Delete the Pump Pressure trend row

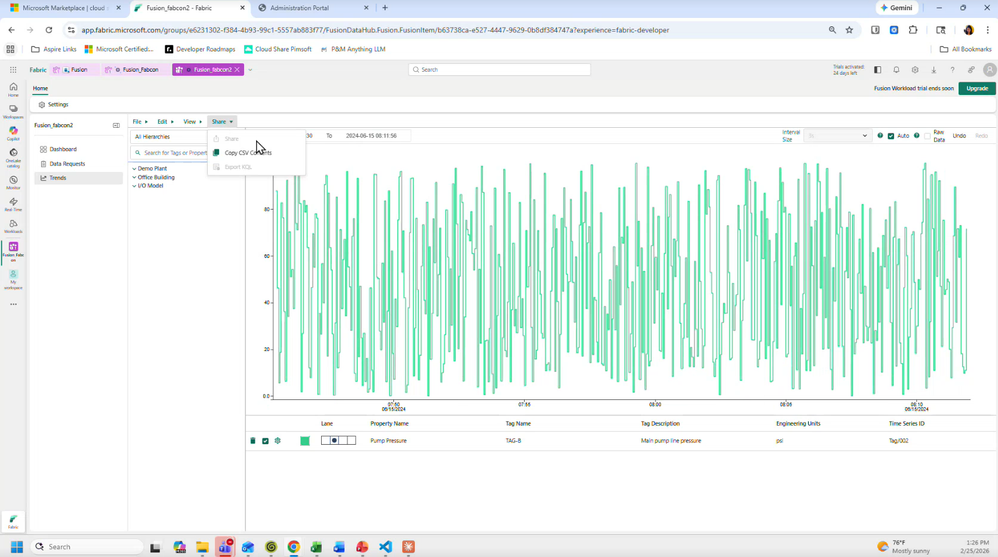pyautogui.click(x=253, y=441)
